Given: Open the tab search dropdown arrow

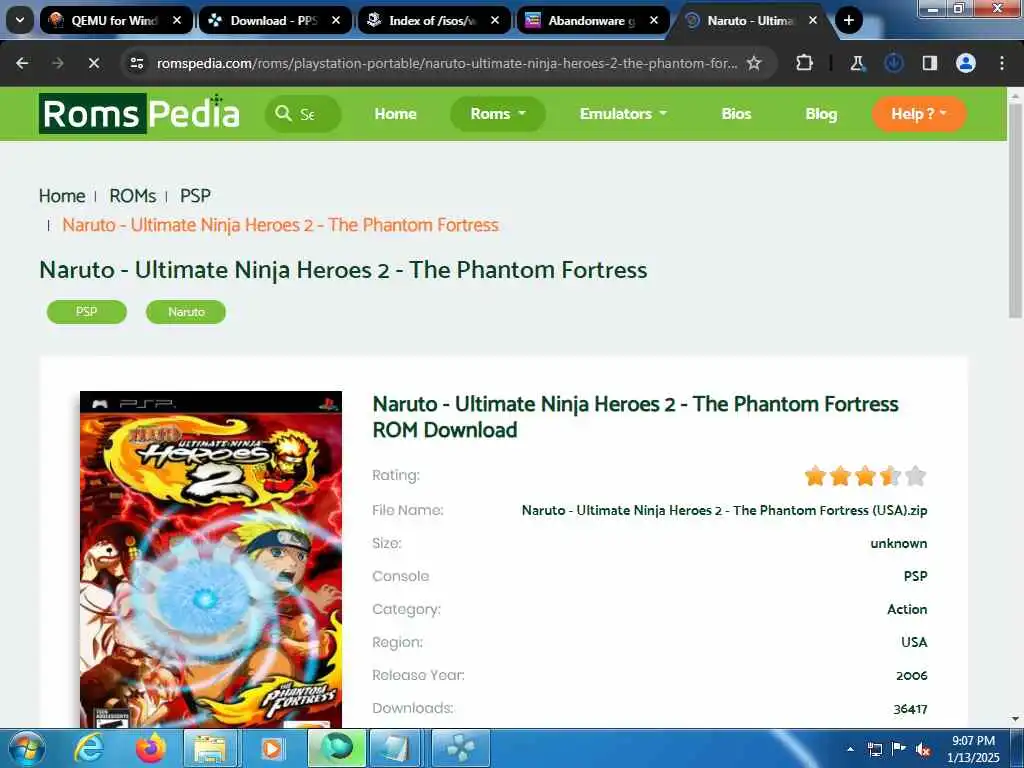Looking at the screenshot, I should pyautogui.click(x=20, y=20).
